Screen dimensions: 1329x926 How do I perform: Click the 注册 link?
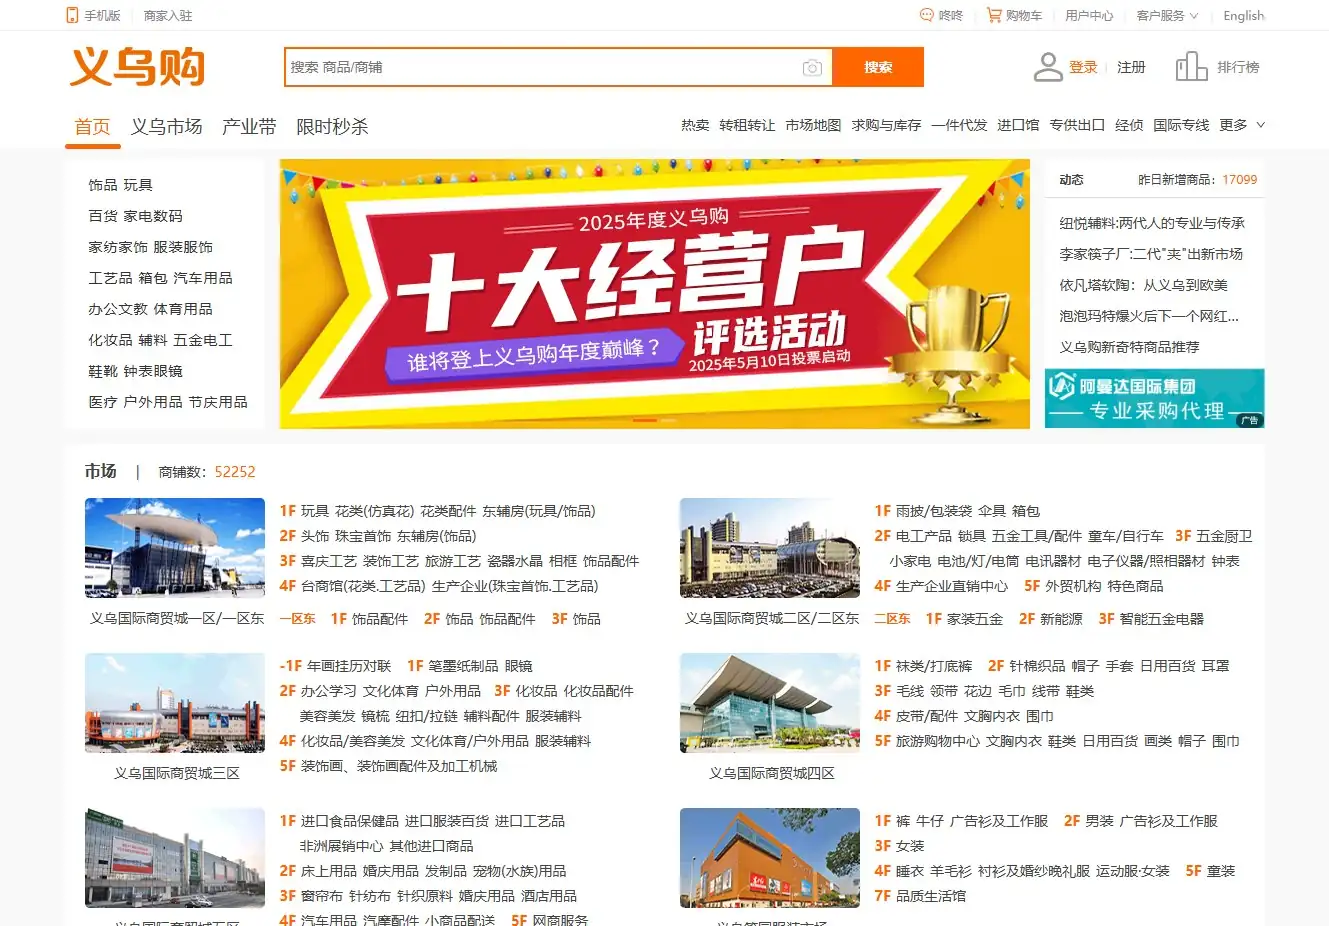click(x=1131, y=67)
